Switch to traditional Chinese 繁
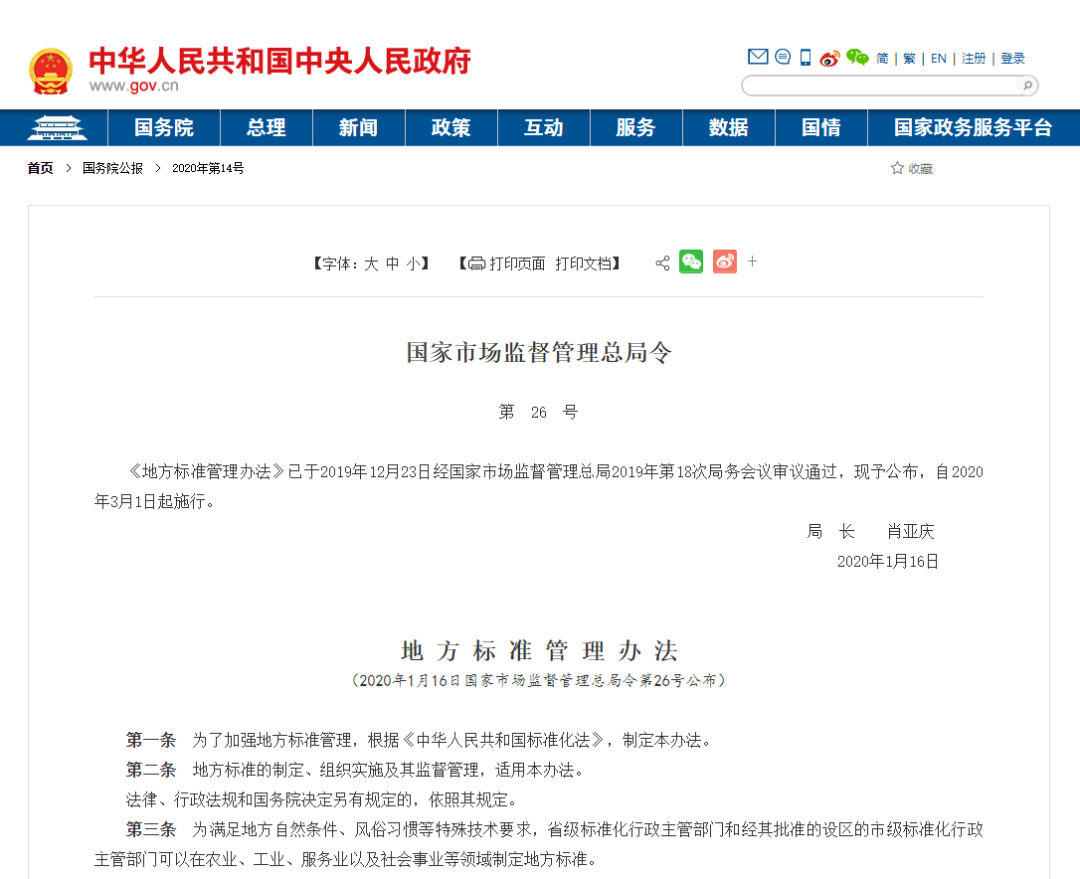1080x879 pixels. click(x=909, y=59)
